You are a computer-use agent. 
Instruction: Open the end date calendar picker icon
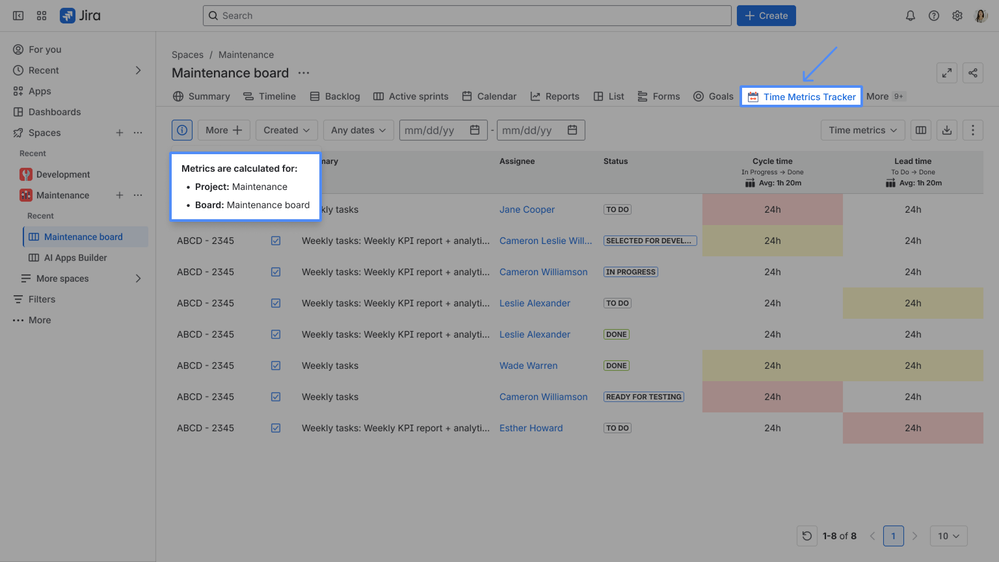click(572, 130)
